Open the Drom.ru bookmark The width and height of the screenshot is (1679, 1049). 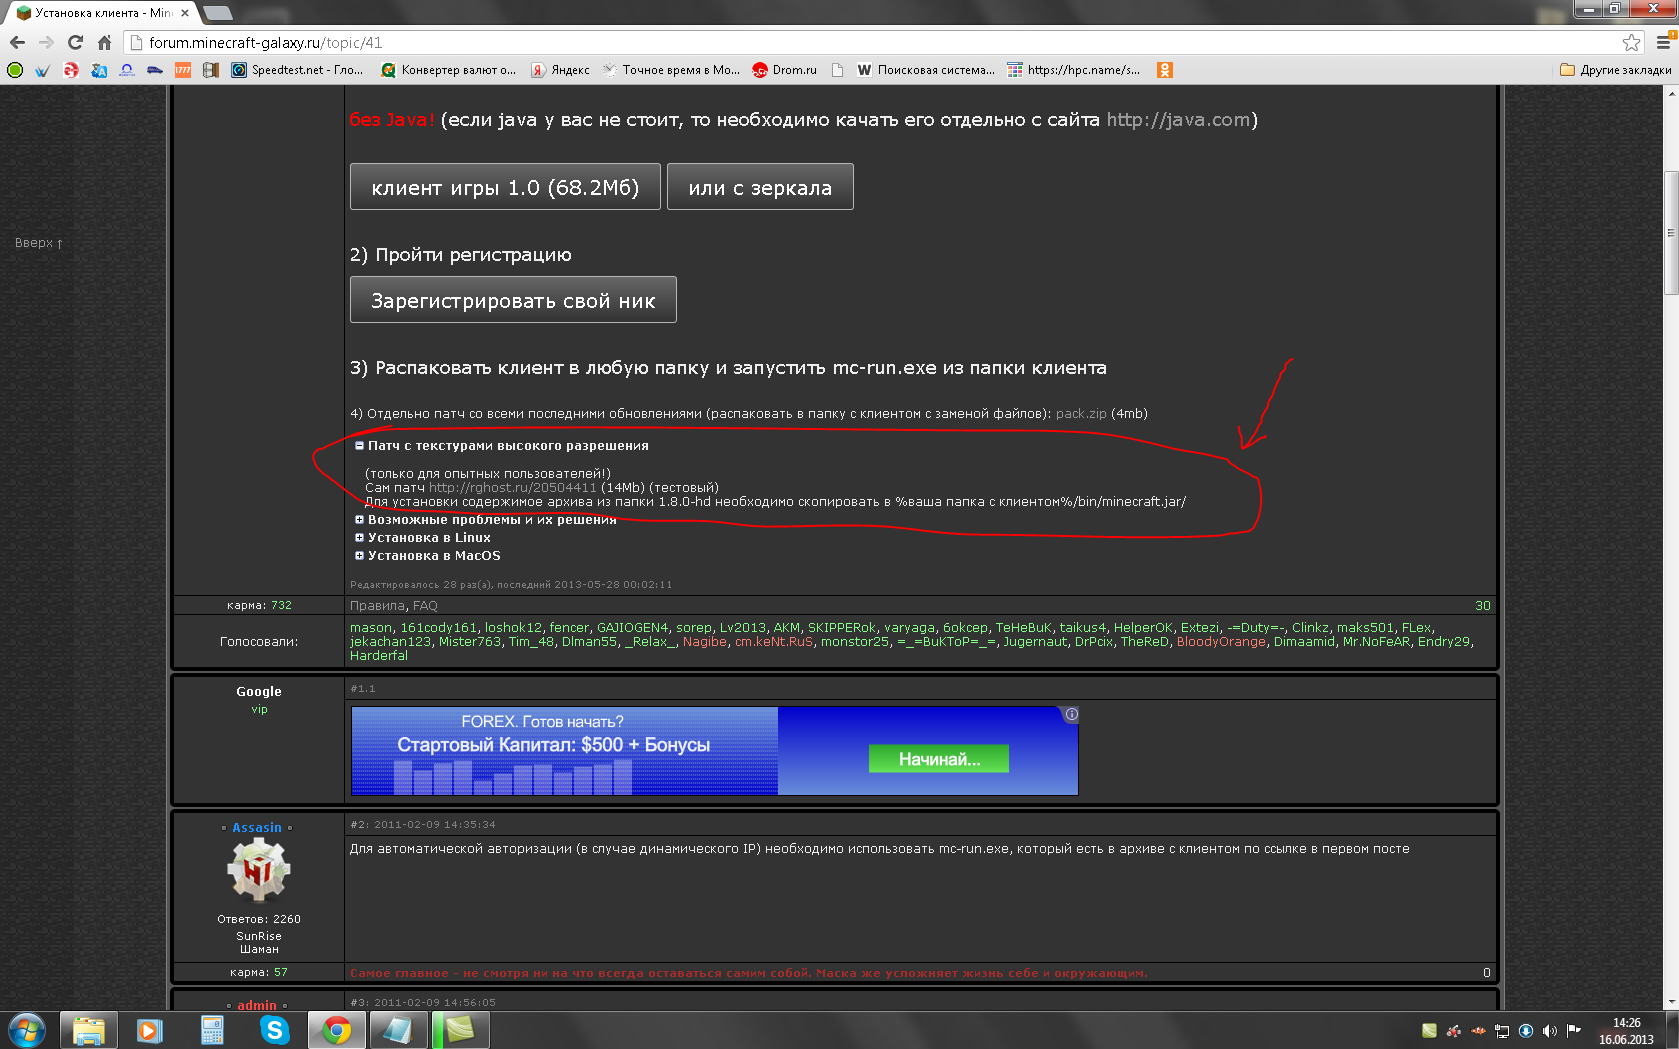[785, 70]
